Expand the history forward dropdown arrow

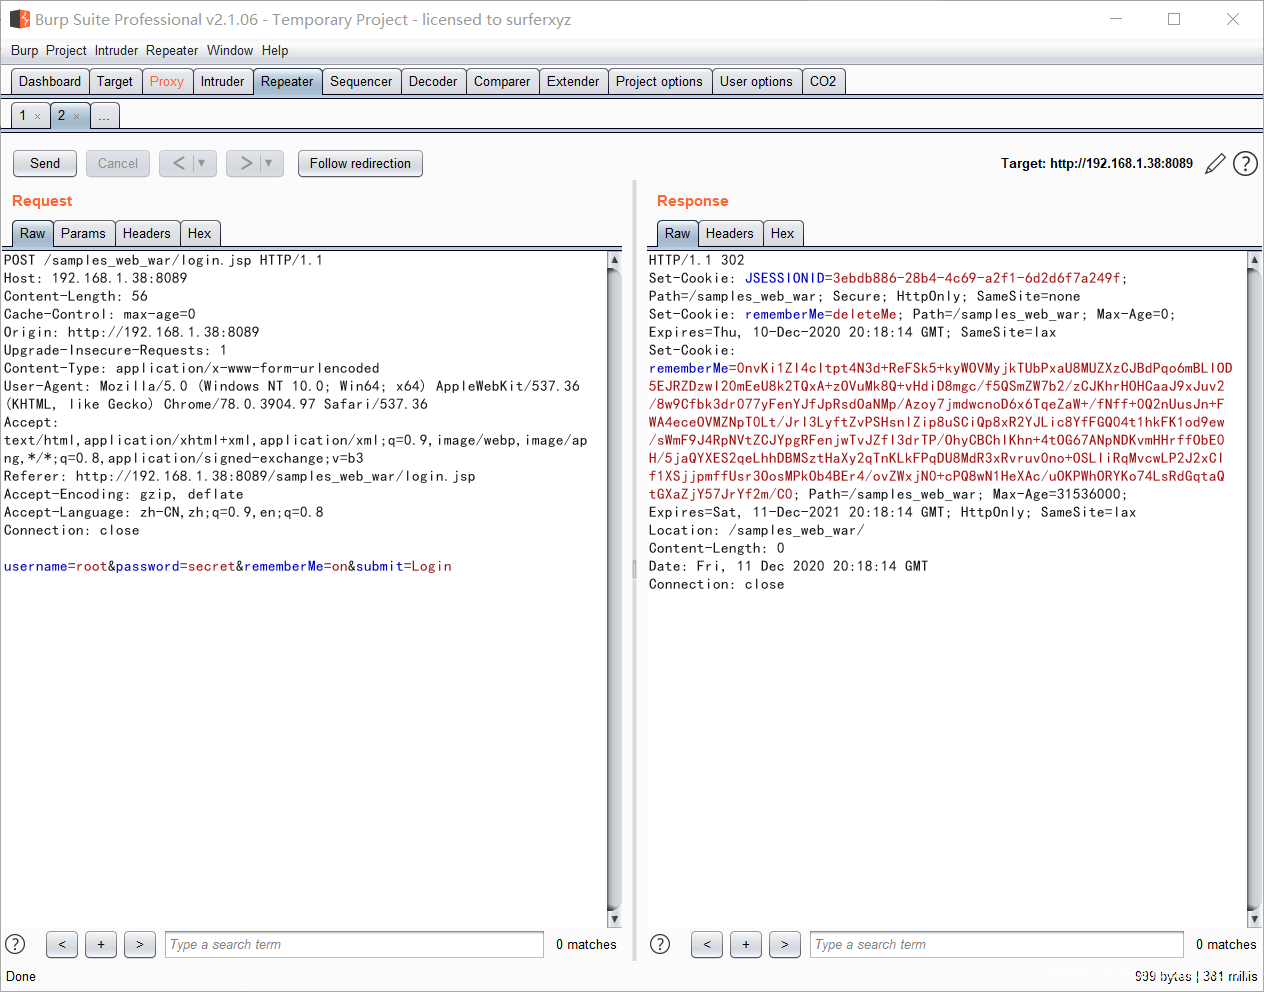click(x=268, y=163)
